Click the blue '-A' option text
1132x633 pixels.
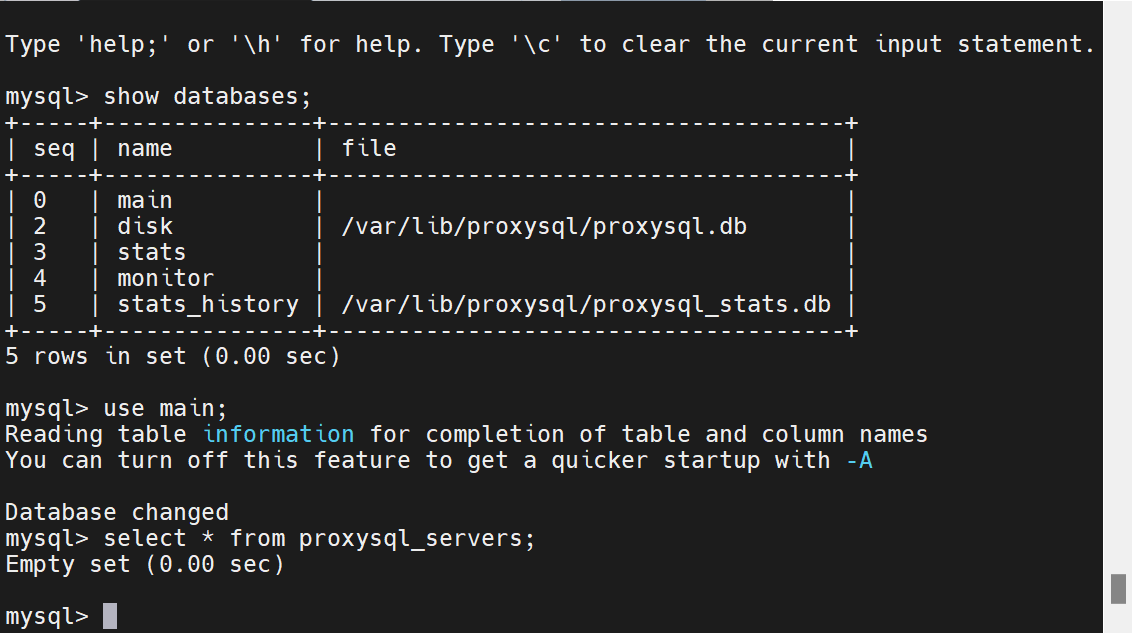pos(859,460)
